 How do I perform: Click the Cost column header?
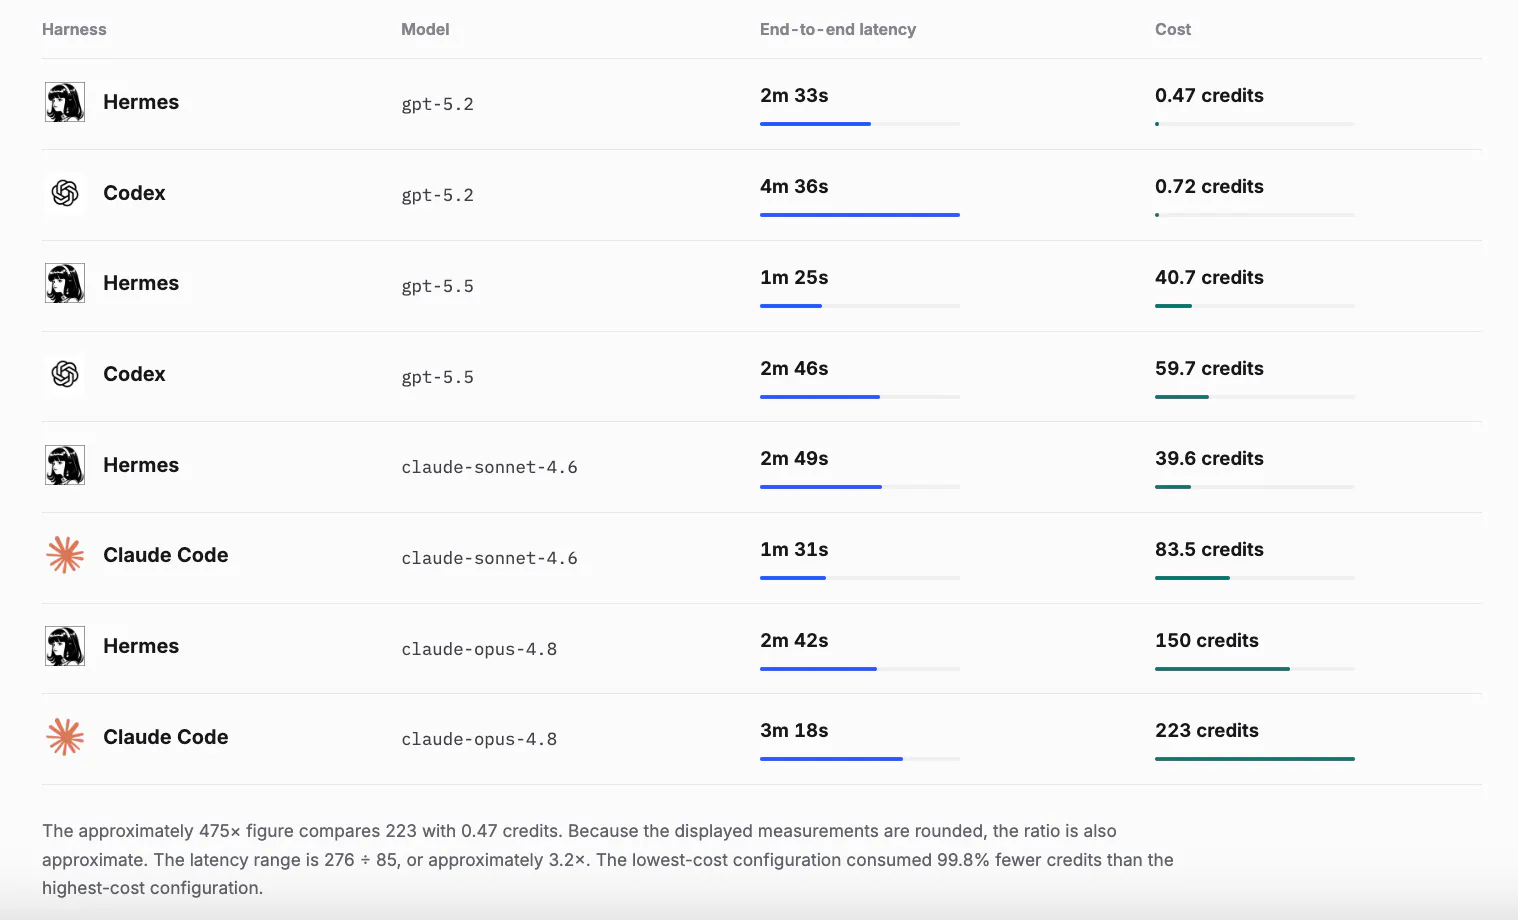point(1173,29)
